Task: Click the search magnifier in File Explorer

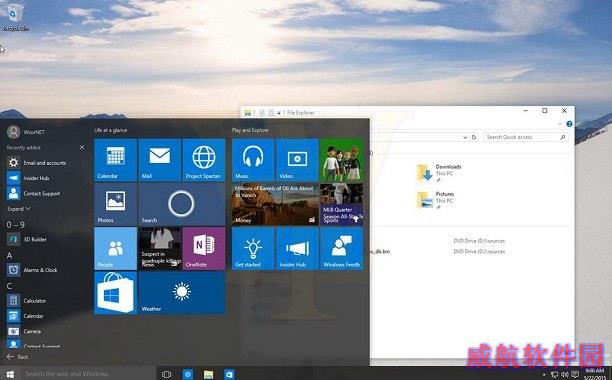Action: point(562,137)
